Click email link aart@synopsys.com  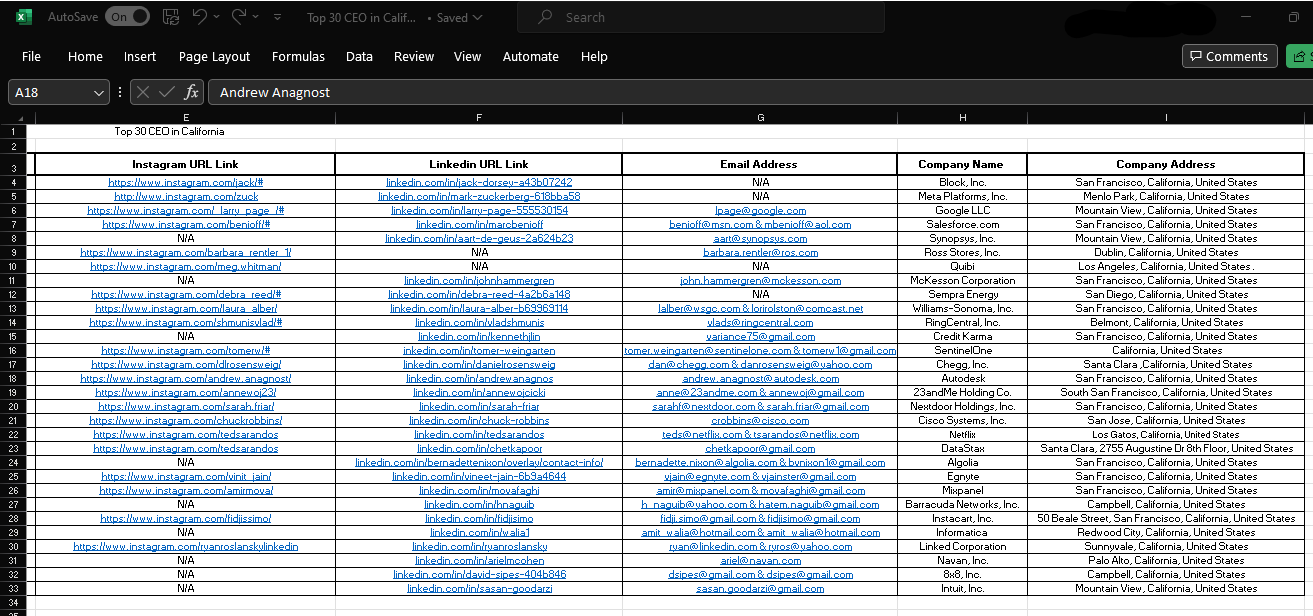coord(760,238)
